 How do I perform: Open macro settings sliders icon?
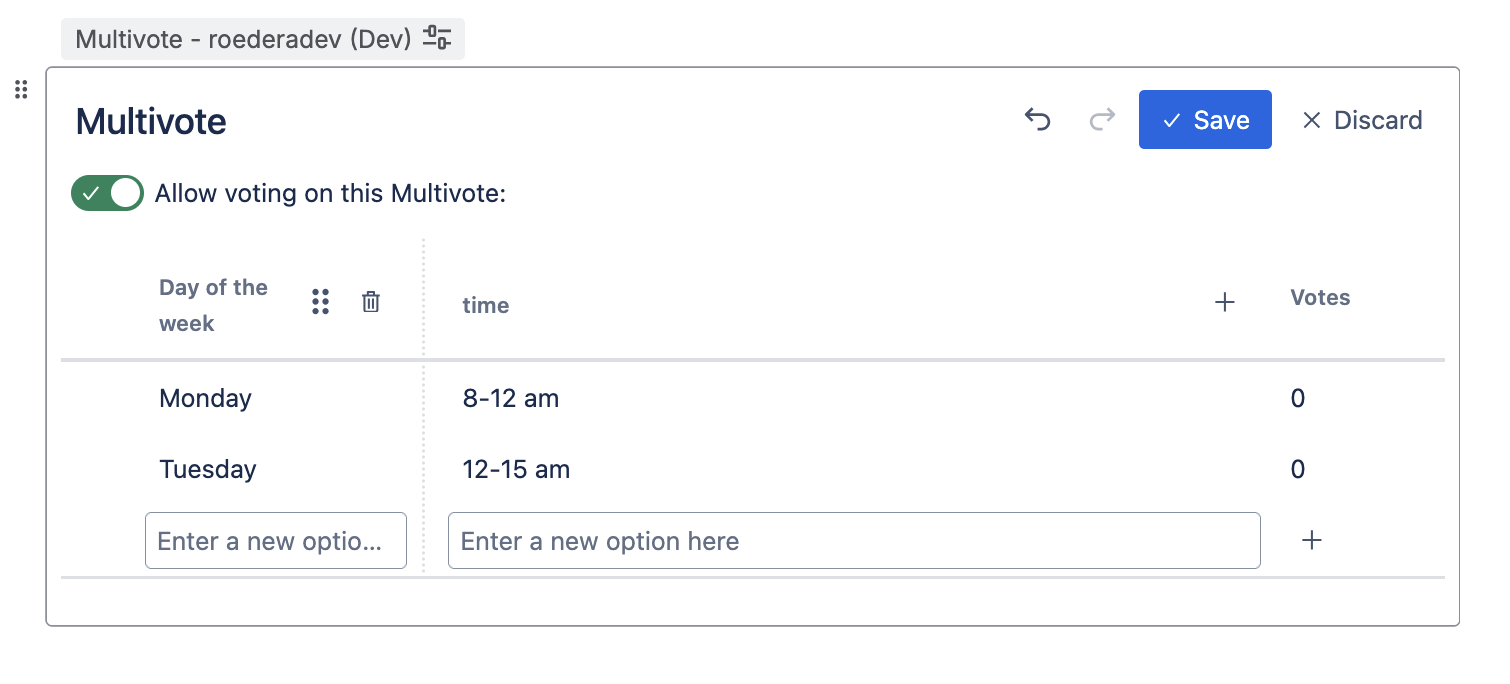pyautogui.click(x=437, y=39)
